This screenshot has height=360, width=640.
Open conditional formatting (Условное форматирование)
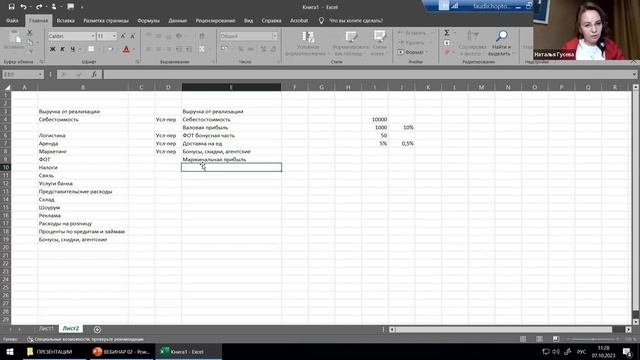pos(307,43)
